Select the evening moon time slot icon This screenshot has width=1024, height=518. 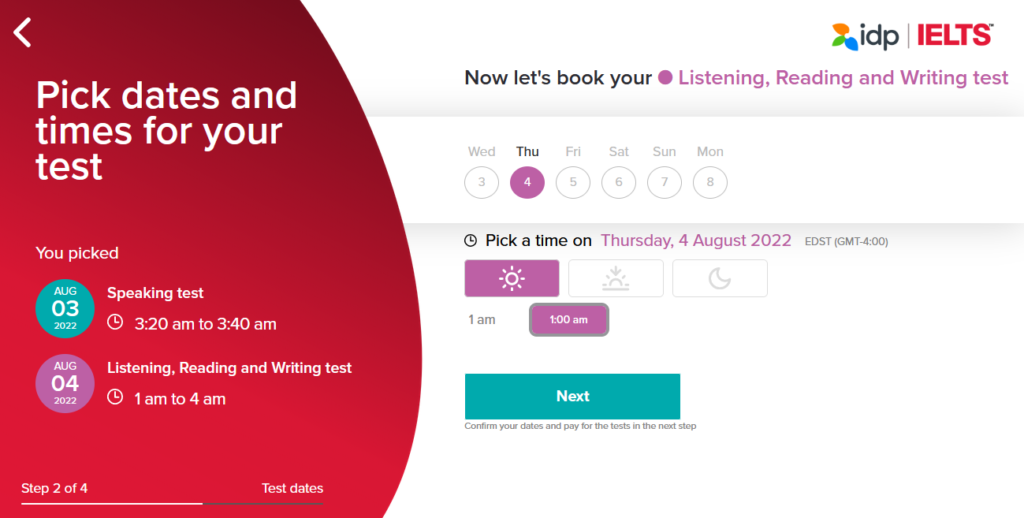point(719,279)
